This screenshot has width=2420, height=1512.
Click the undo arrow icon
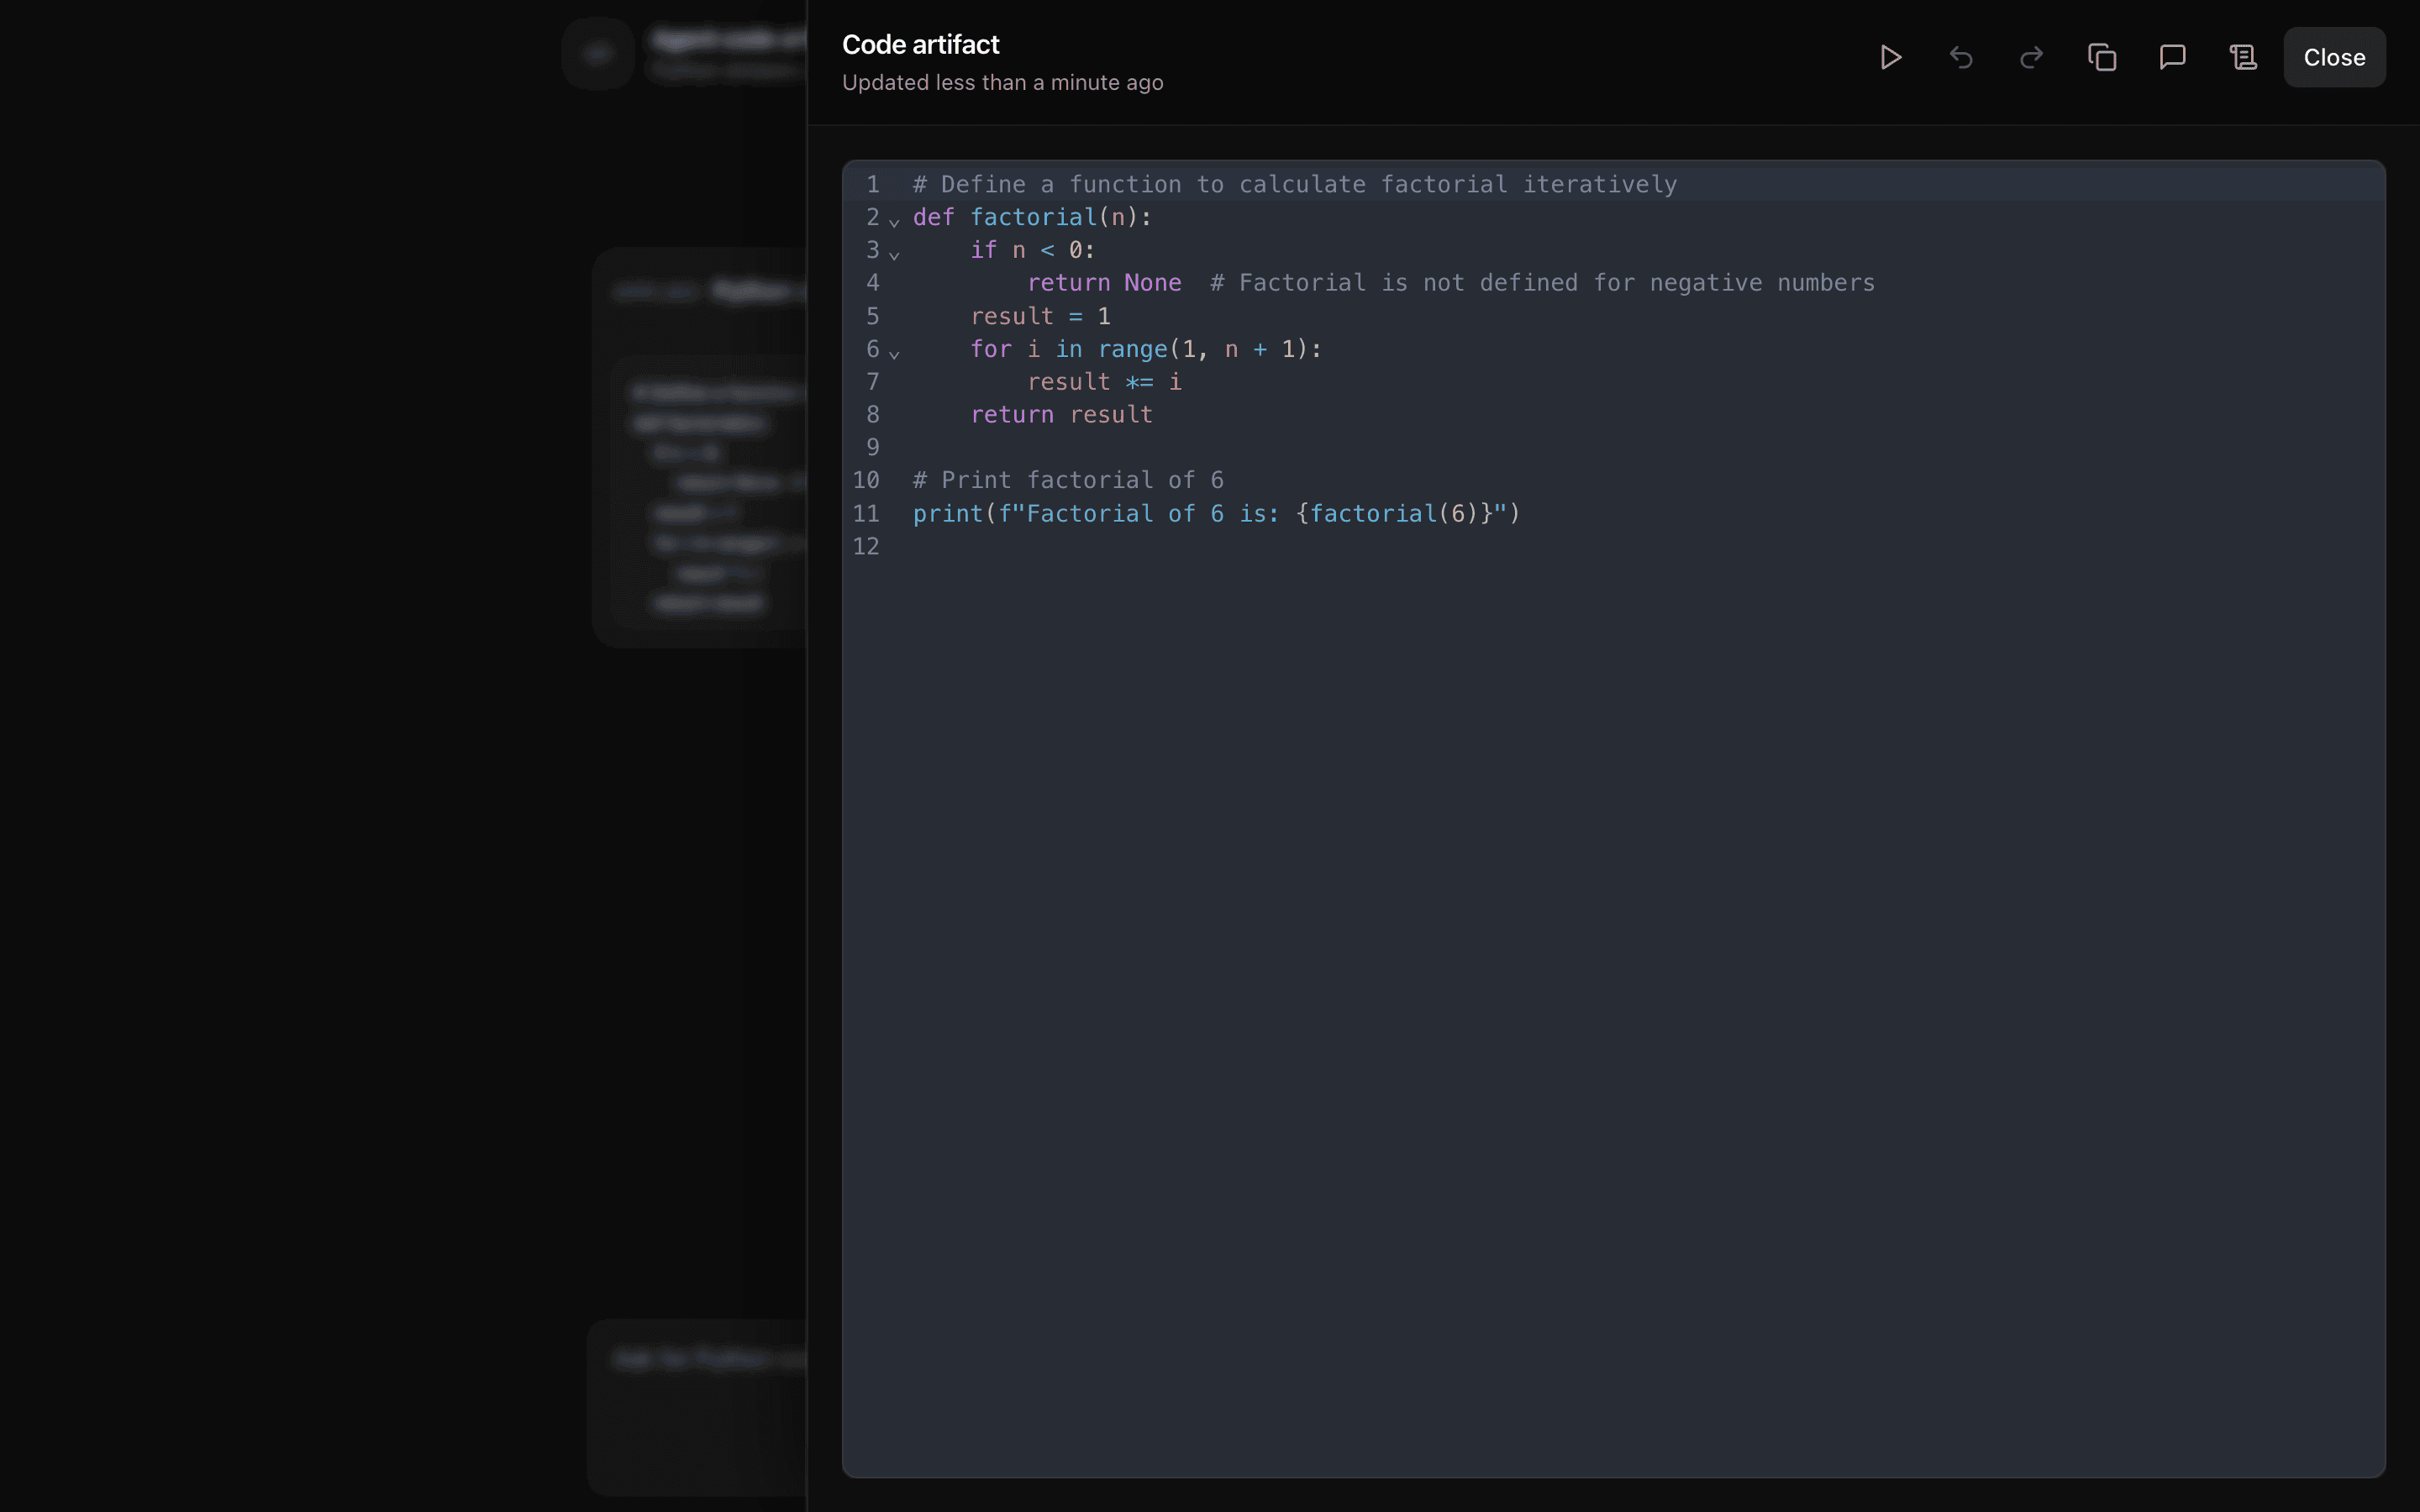[x=1961, y=57]
